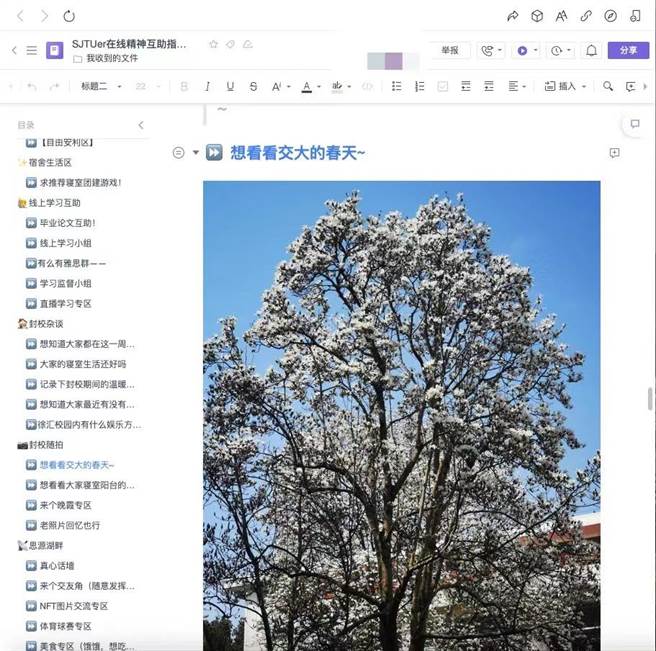
Task: Open text alignment dropdown
Action: [x=517, y=87]
